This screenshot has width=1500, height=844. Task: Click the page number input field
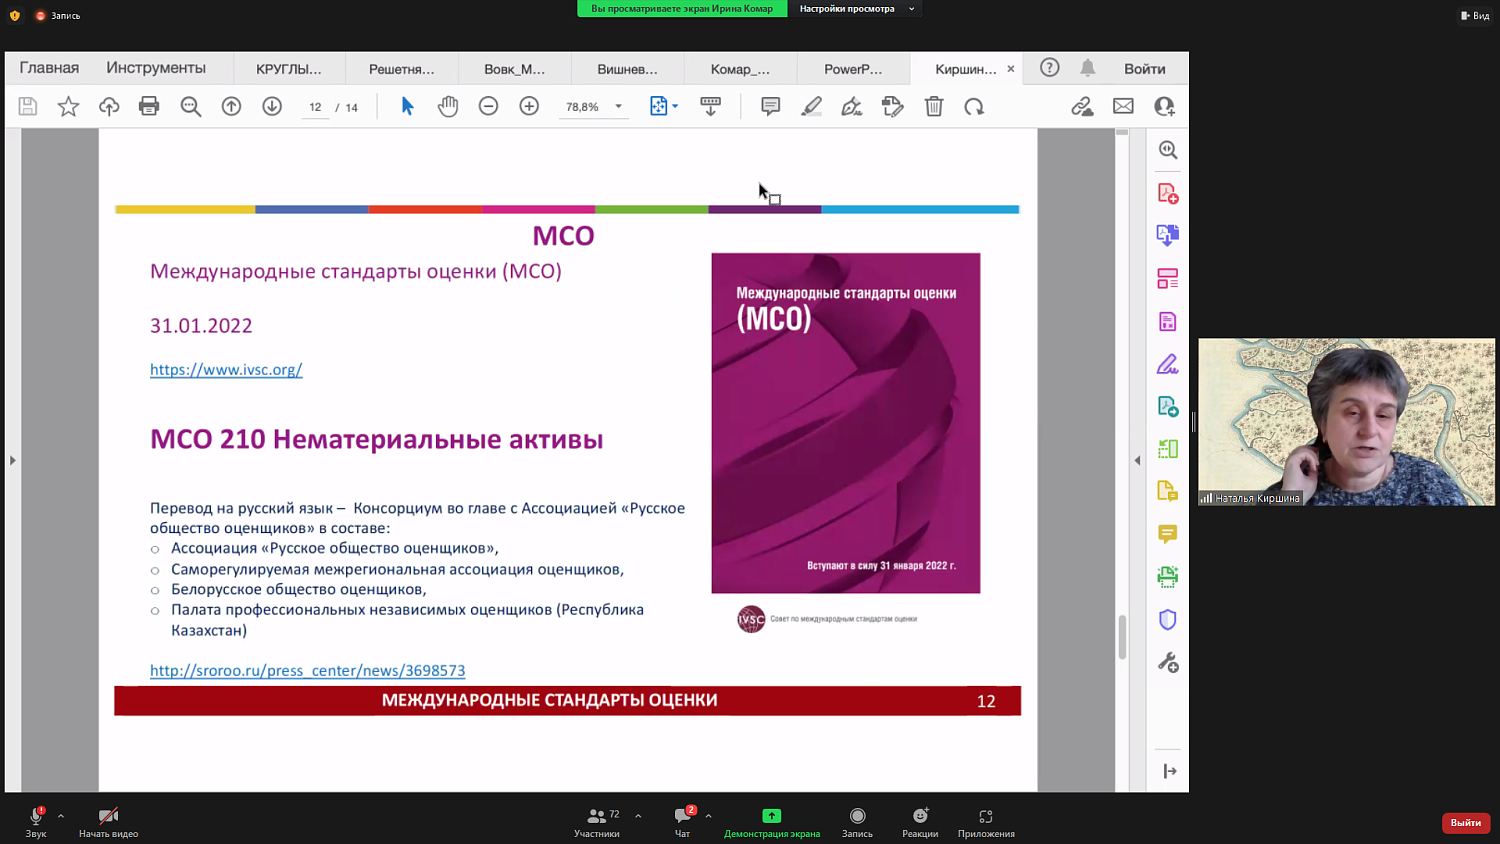pyautogui.click(x=315, y=107)
